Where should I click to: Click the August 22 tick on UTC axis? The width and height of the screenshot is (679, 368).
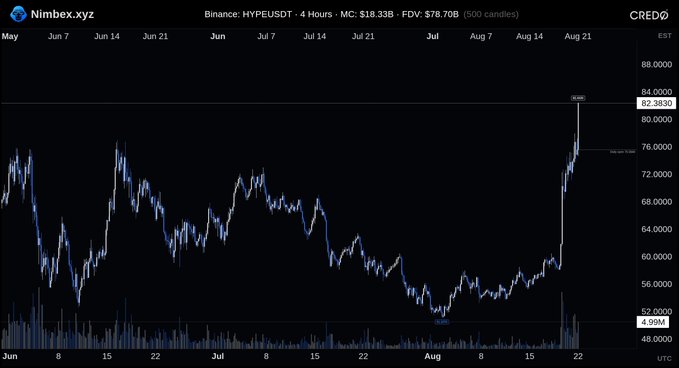[578, 356]
